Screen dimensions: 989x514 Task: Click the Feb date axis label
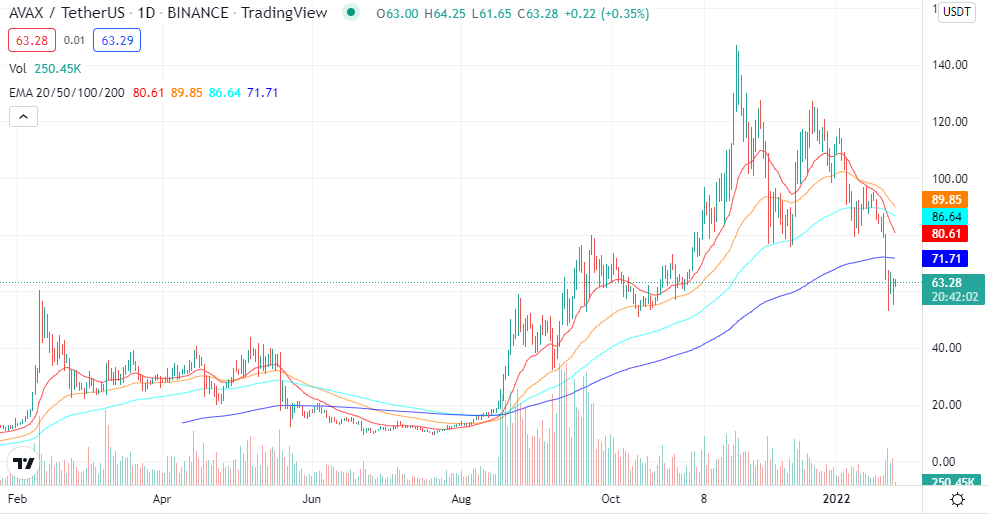pos(17,499)
